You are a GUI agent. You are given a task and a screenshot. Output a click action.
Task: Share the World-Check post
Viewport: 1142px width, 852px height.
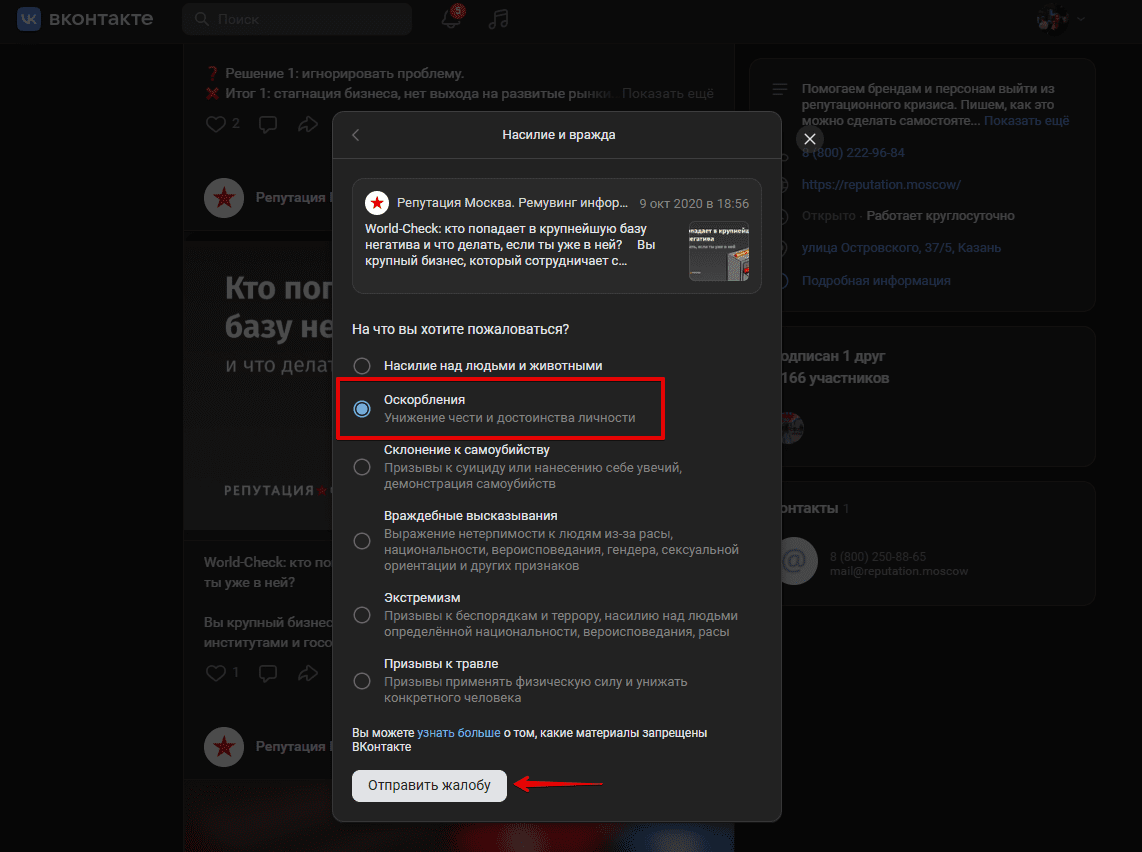[x=307, y=674]
